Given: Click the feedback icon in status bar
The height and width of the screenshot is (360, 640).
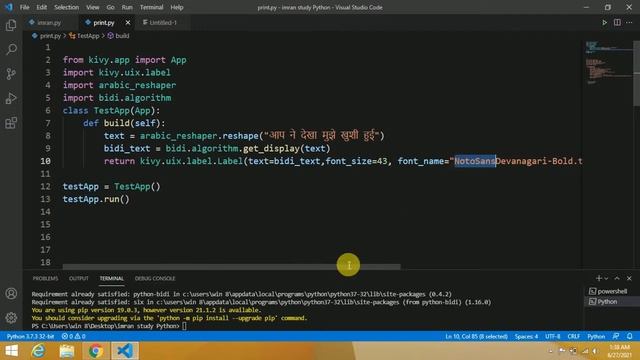Looking at the screenshot, I should (x=616, y=336).
